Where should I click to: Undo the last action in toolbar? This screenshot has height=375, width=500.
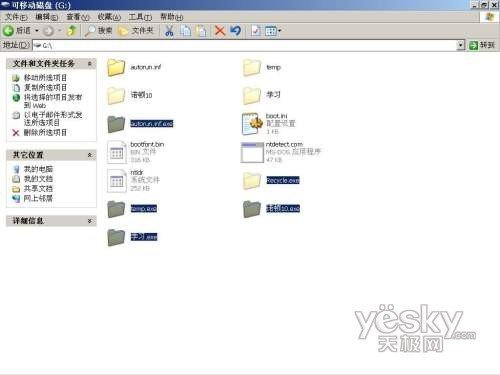tap(236, 31)
